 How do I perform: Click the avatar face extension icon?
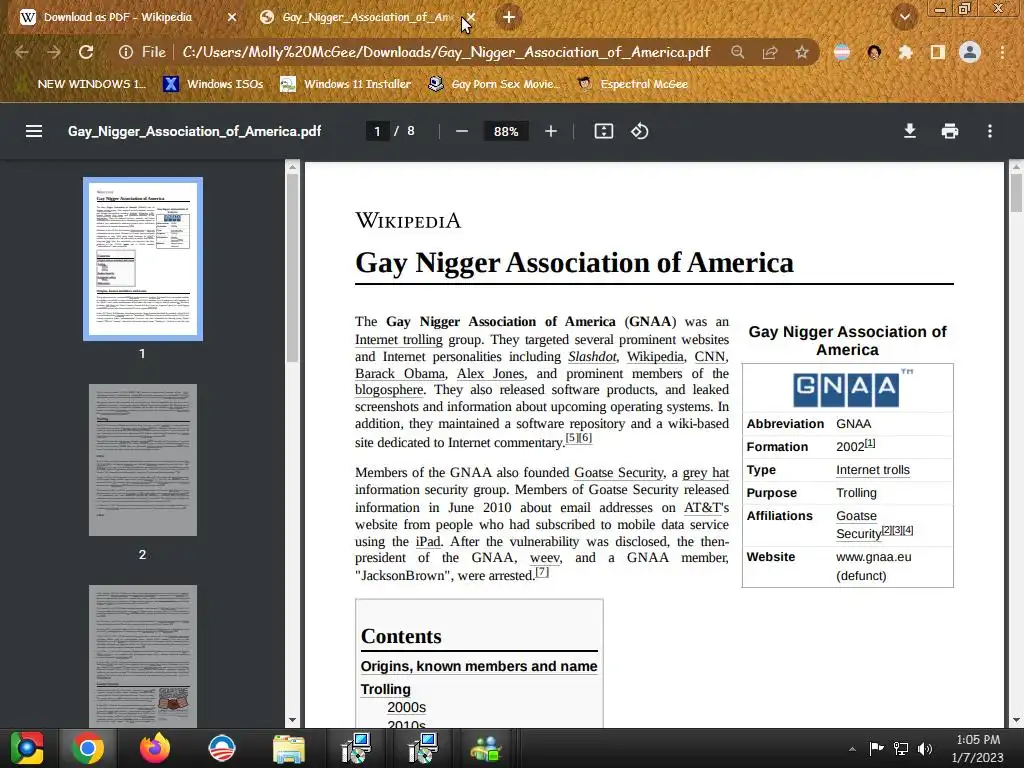click(874, 52)
